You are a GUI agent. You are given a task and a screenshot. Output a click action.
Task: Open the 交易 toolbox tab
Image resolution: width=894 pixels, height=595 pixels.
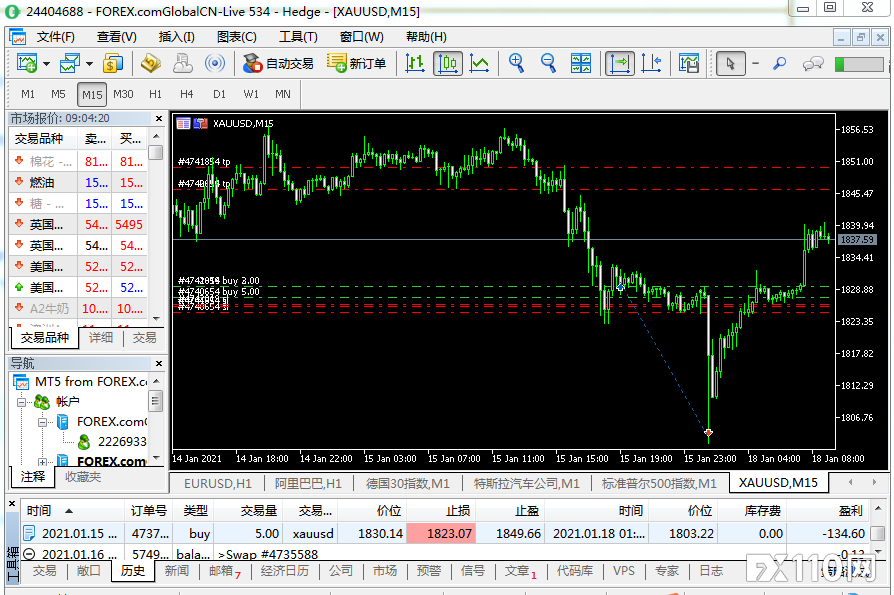click(44, 570)
